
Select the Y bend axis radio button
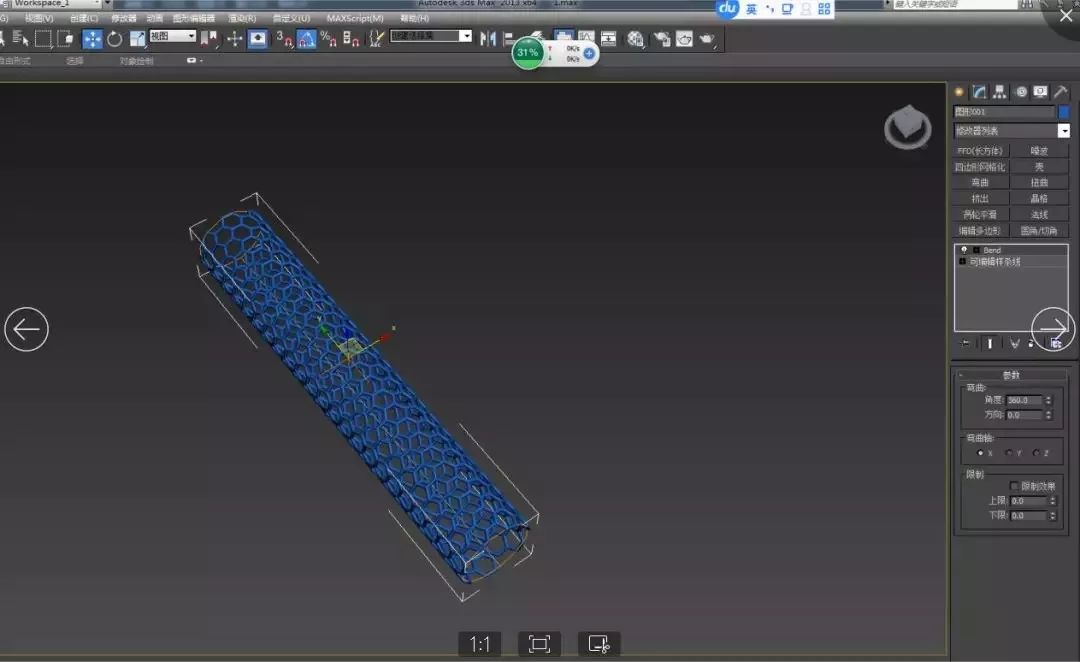tap(1008, 453)
